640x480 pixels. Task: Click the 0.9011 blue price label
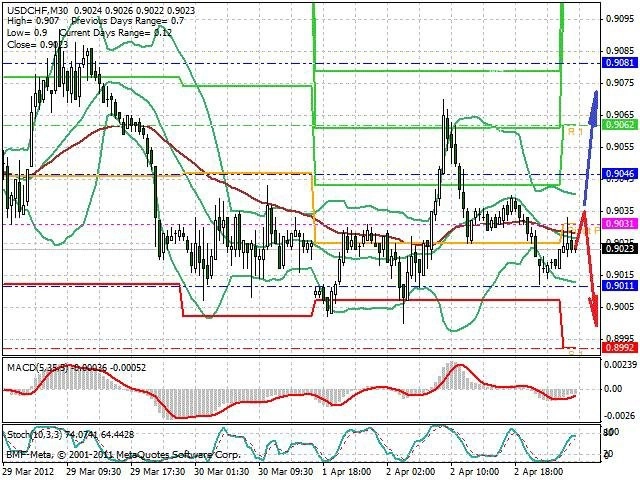point(620,285)
